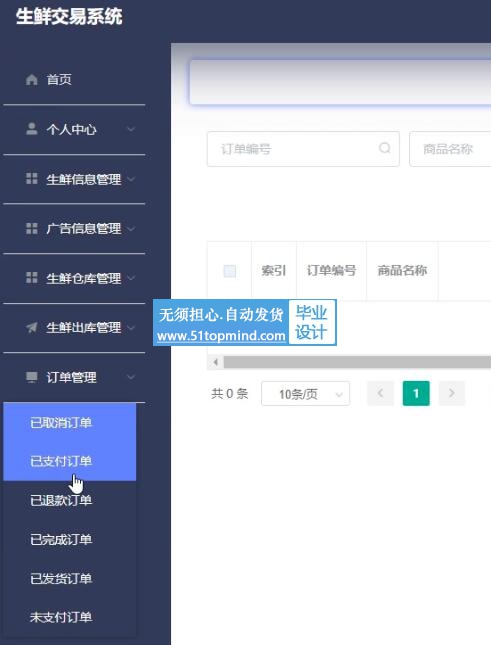The width and height of the screenshot is (491, 645).
Task: Click the horizontal scrollbar left arrow
Action: (215, 362)
